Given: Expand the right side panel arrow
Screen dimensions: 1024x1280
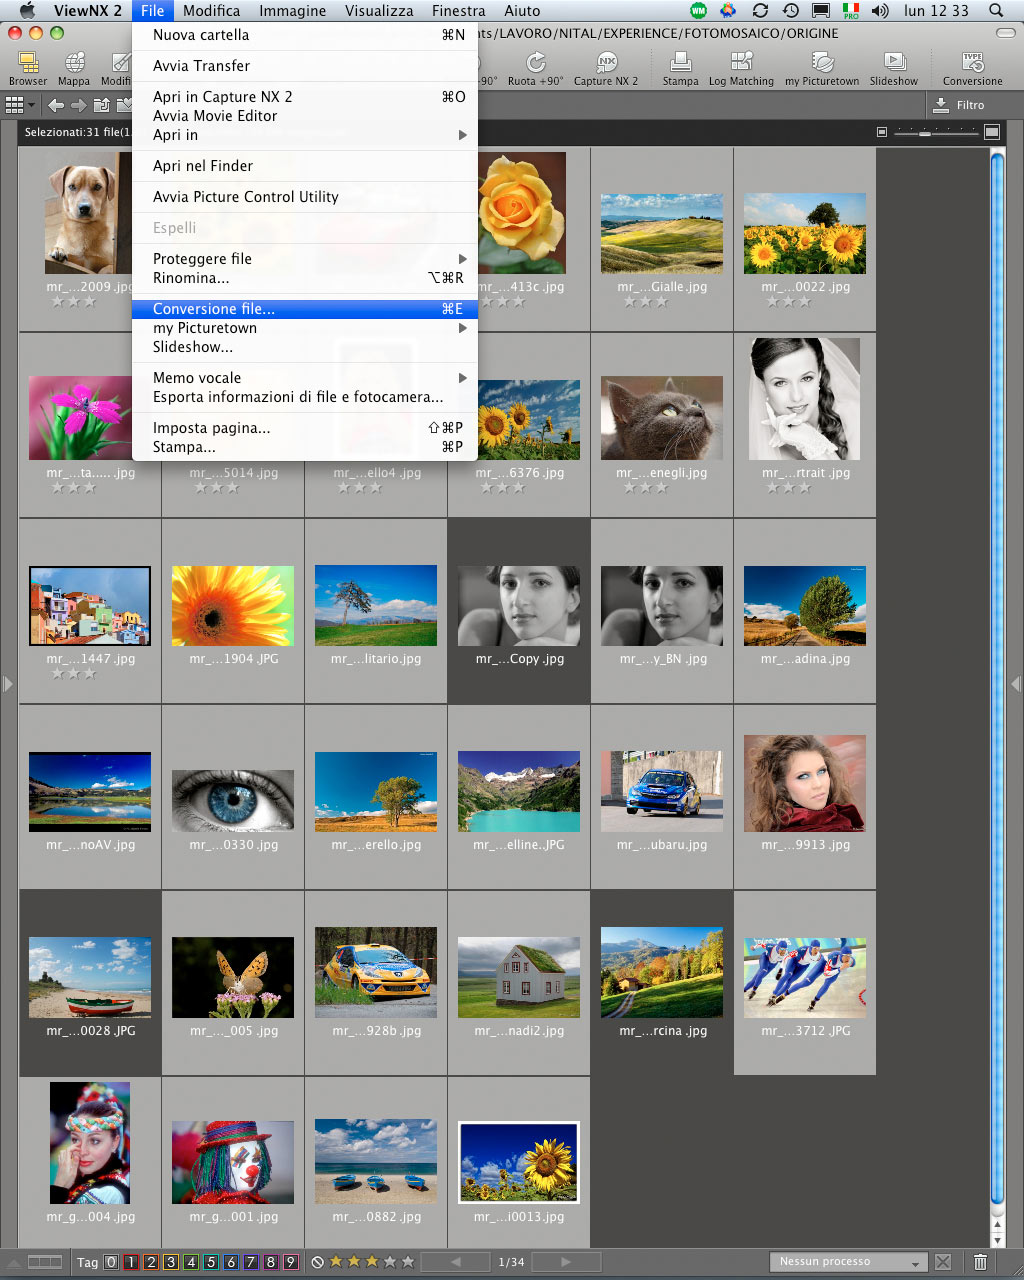Looking at the screenshot, I should tap(1016, 684).
